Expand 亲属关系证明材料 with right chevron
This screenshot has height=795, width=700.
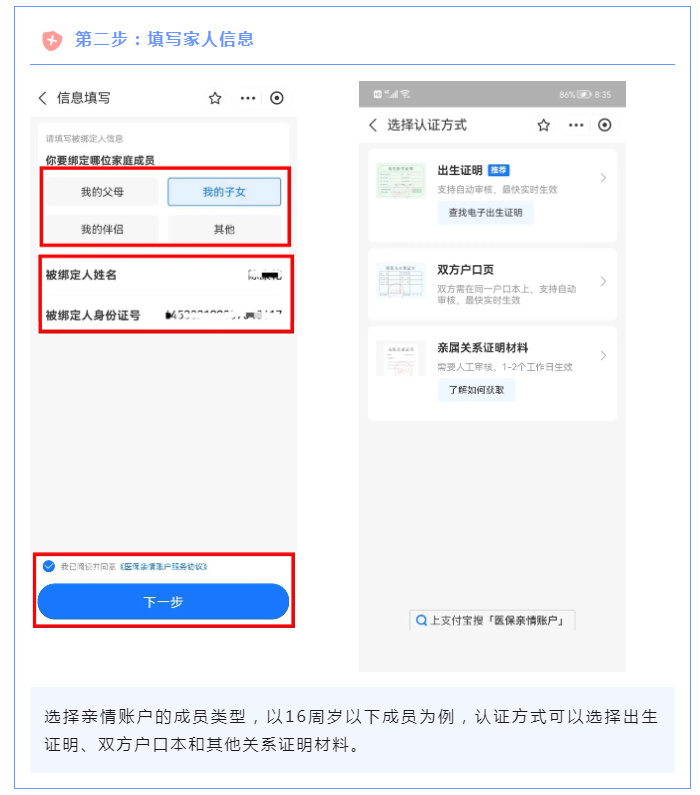pyautogui.click(x=603, y=355)
